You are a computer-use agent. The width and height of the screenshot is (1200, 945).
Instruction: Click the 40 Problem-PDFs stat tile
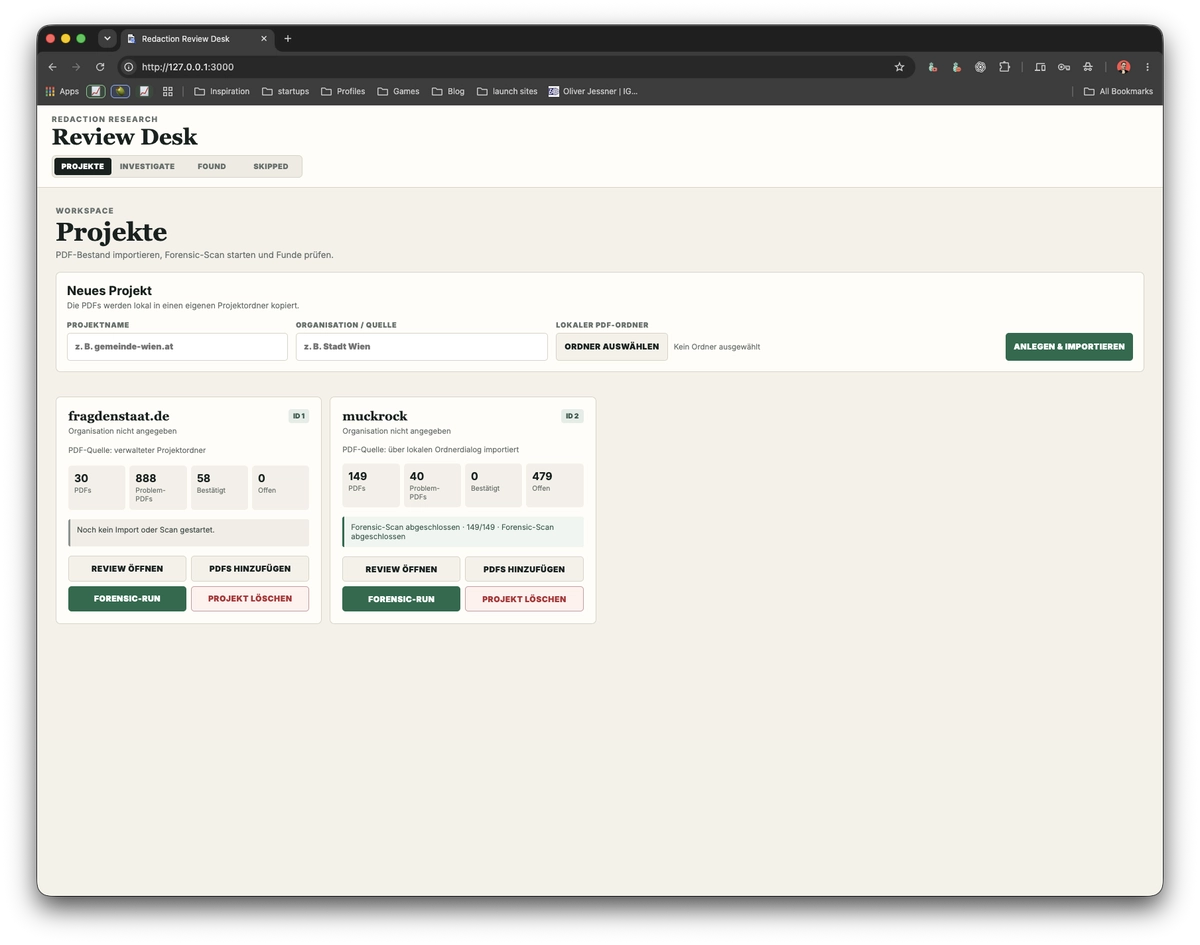pos(432,486)
